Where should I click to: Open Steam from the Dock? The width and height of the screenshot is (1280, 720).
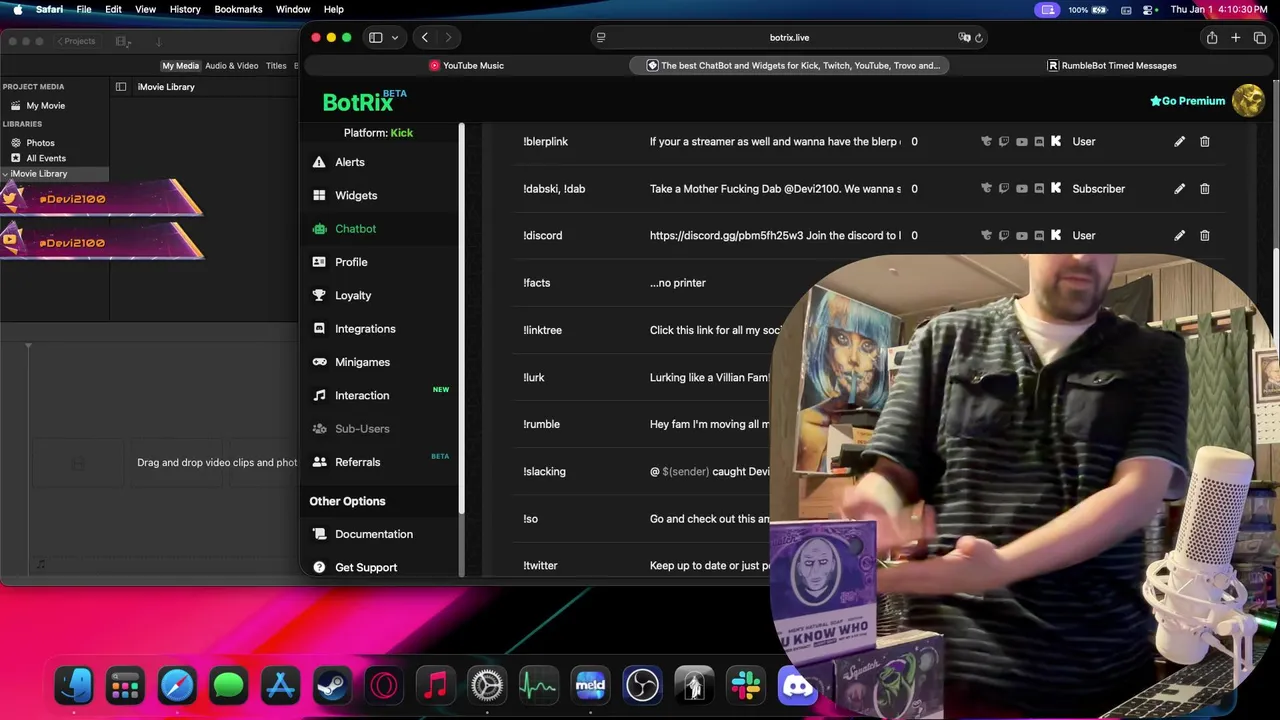333,686
